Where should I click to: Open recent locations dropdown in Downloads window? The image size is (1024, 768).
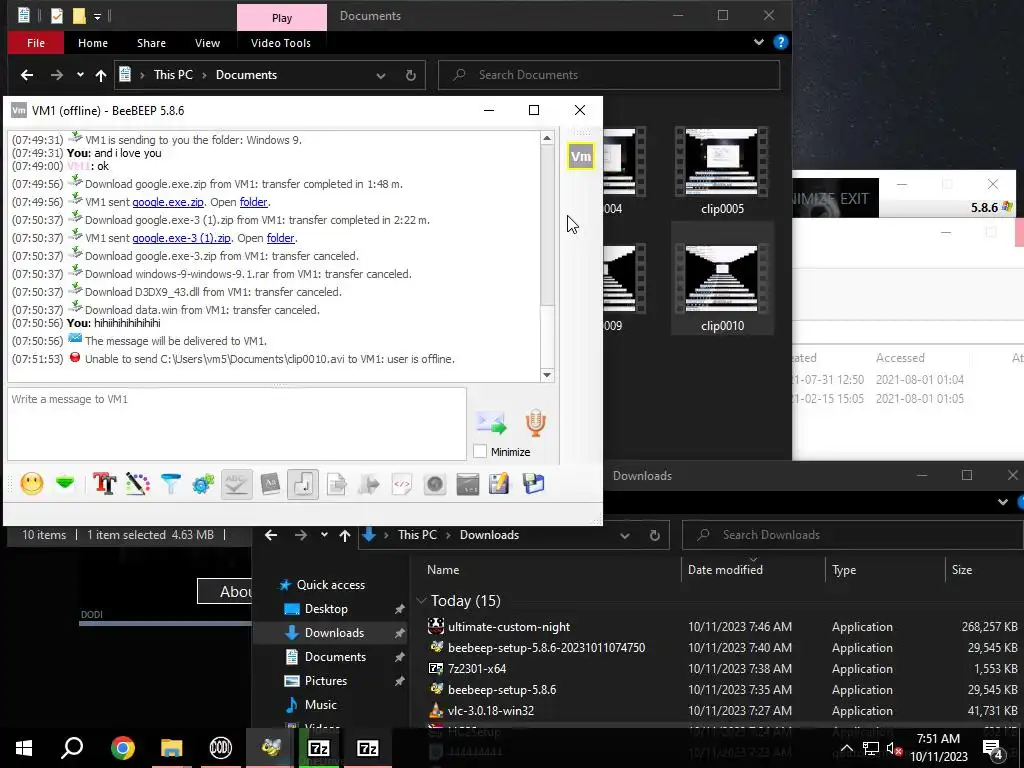point(324,535)
